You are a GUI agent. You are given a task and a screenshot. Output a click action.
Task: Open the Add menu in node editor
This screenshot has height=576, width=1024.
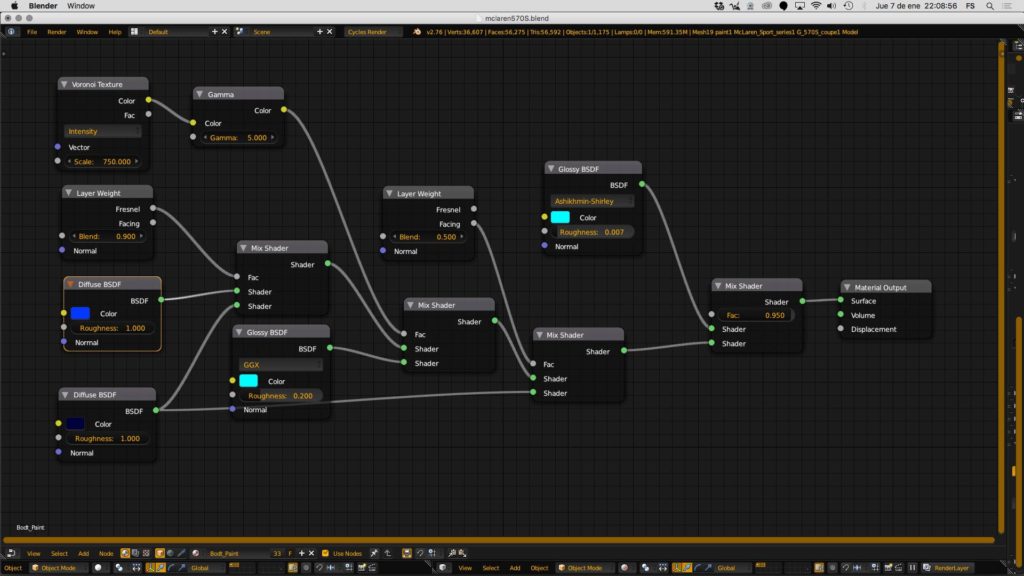pos(83,553)
